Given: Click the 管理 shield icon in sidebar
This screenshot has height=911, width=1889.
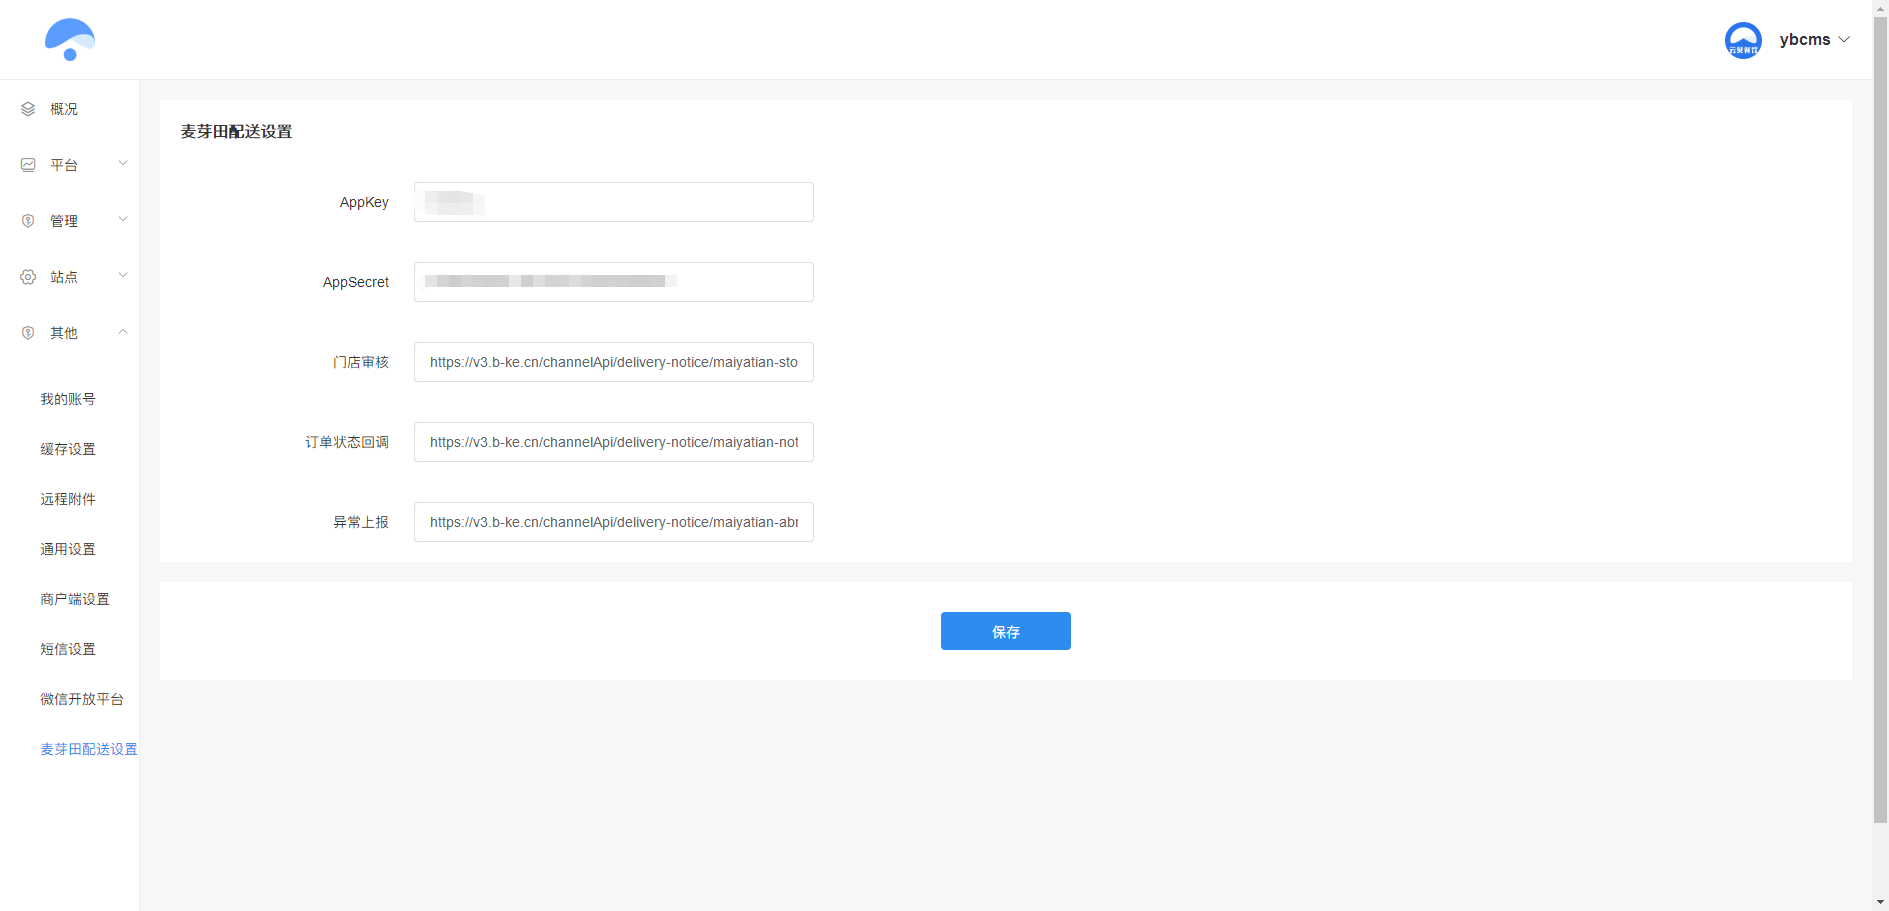Looking at the screenshot, I should (x=28, y=221).
